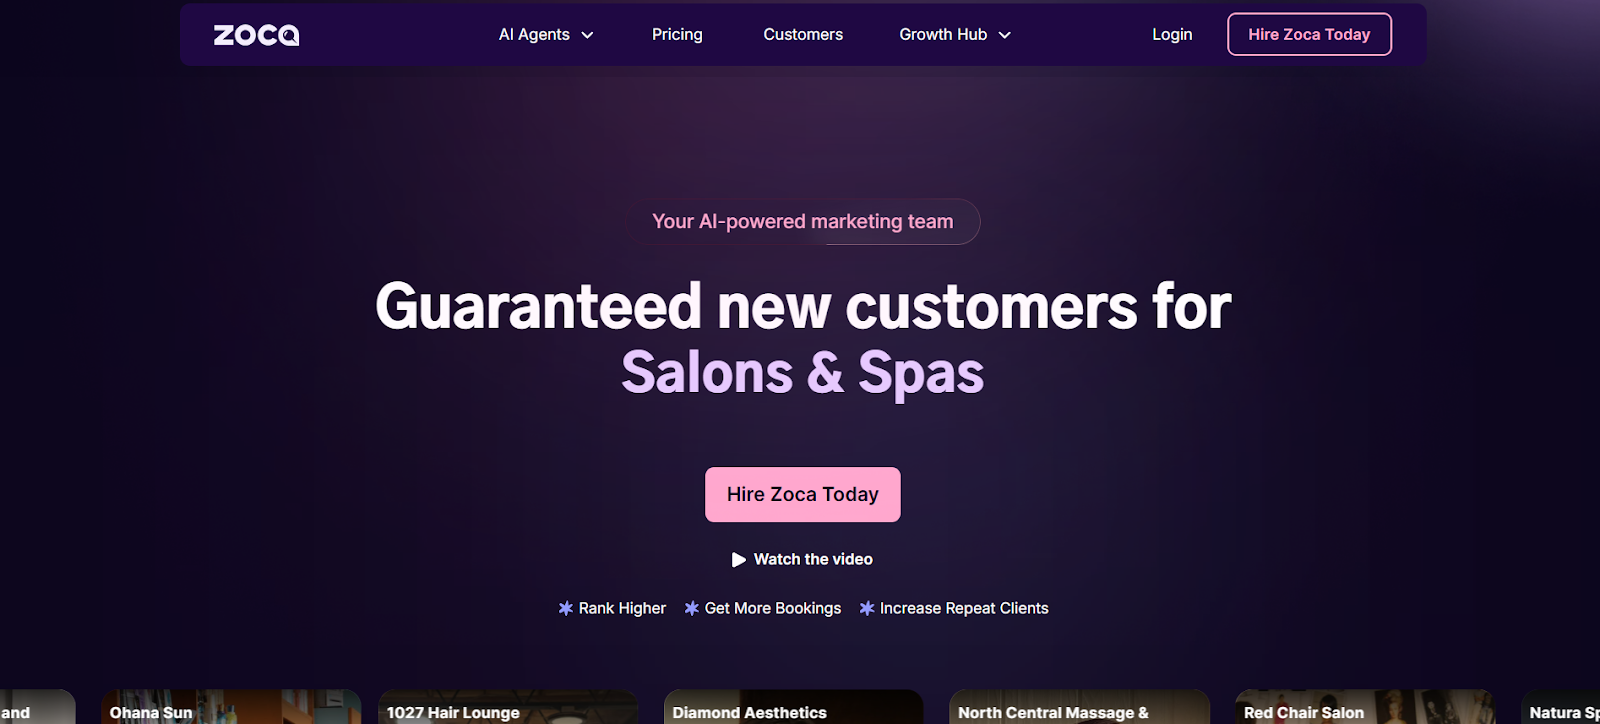Click the pink Hire Zoca Today button
The width and height of the screenshot is (1600, 724).
point(803,494)
